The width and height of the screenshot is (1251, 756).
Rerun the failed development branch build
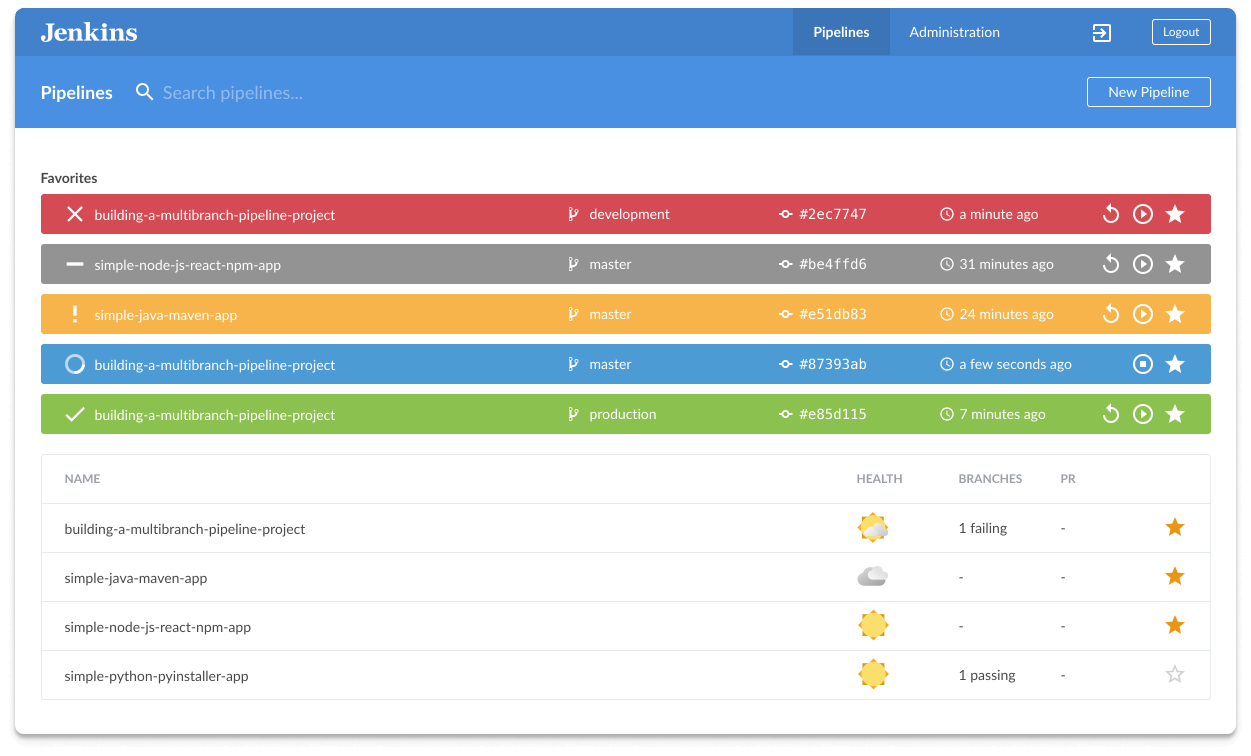pyautogui.click(x=1110, y=214)
